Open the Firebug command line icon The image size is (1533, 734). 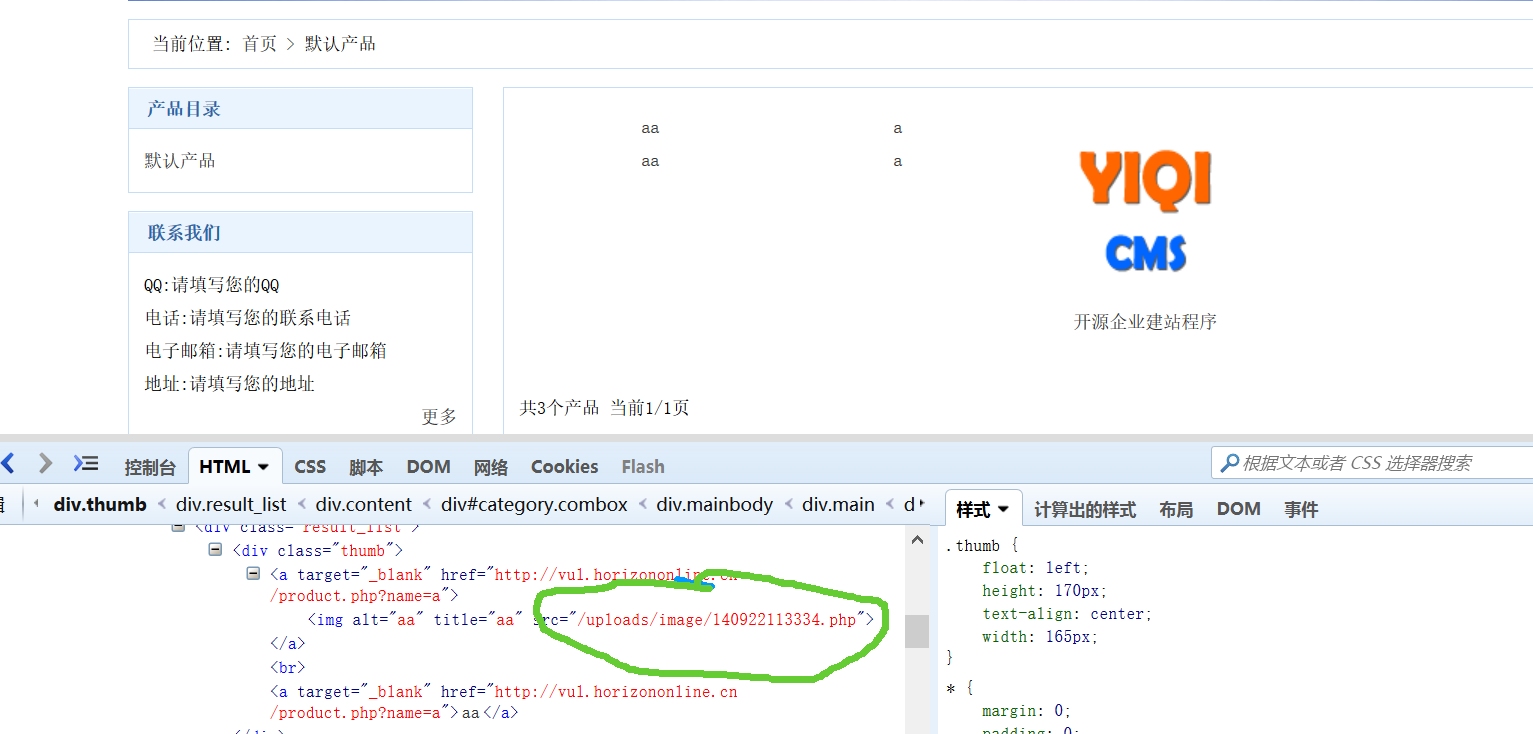[86, 463]
